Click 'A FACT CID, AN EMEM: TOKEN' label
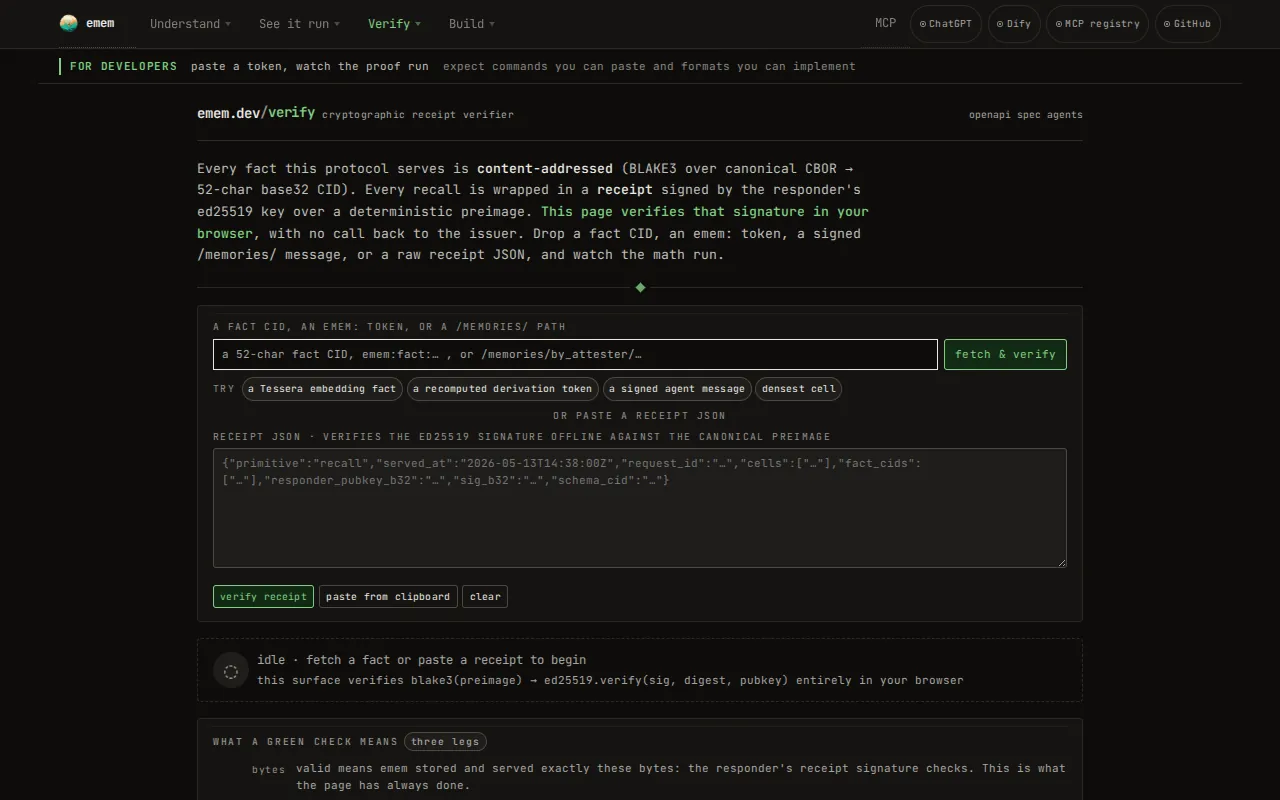 (389, 327)
